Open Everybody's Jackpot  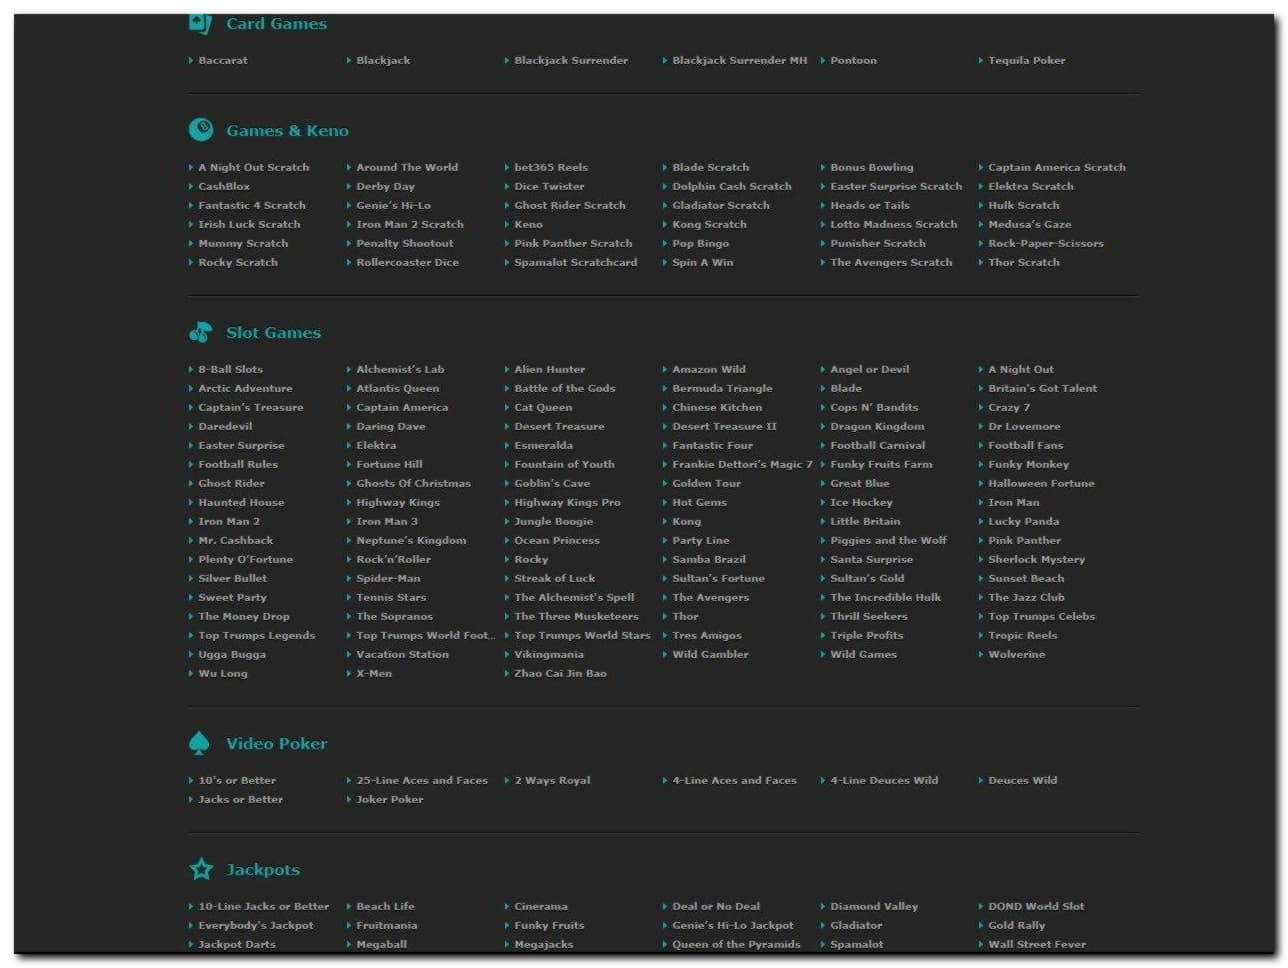tap(256, 926)
